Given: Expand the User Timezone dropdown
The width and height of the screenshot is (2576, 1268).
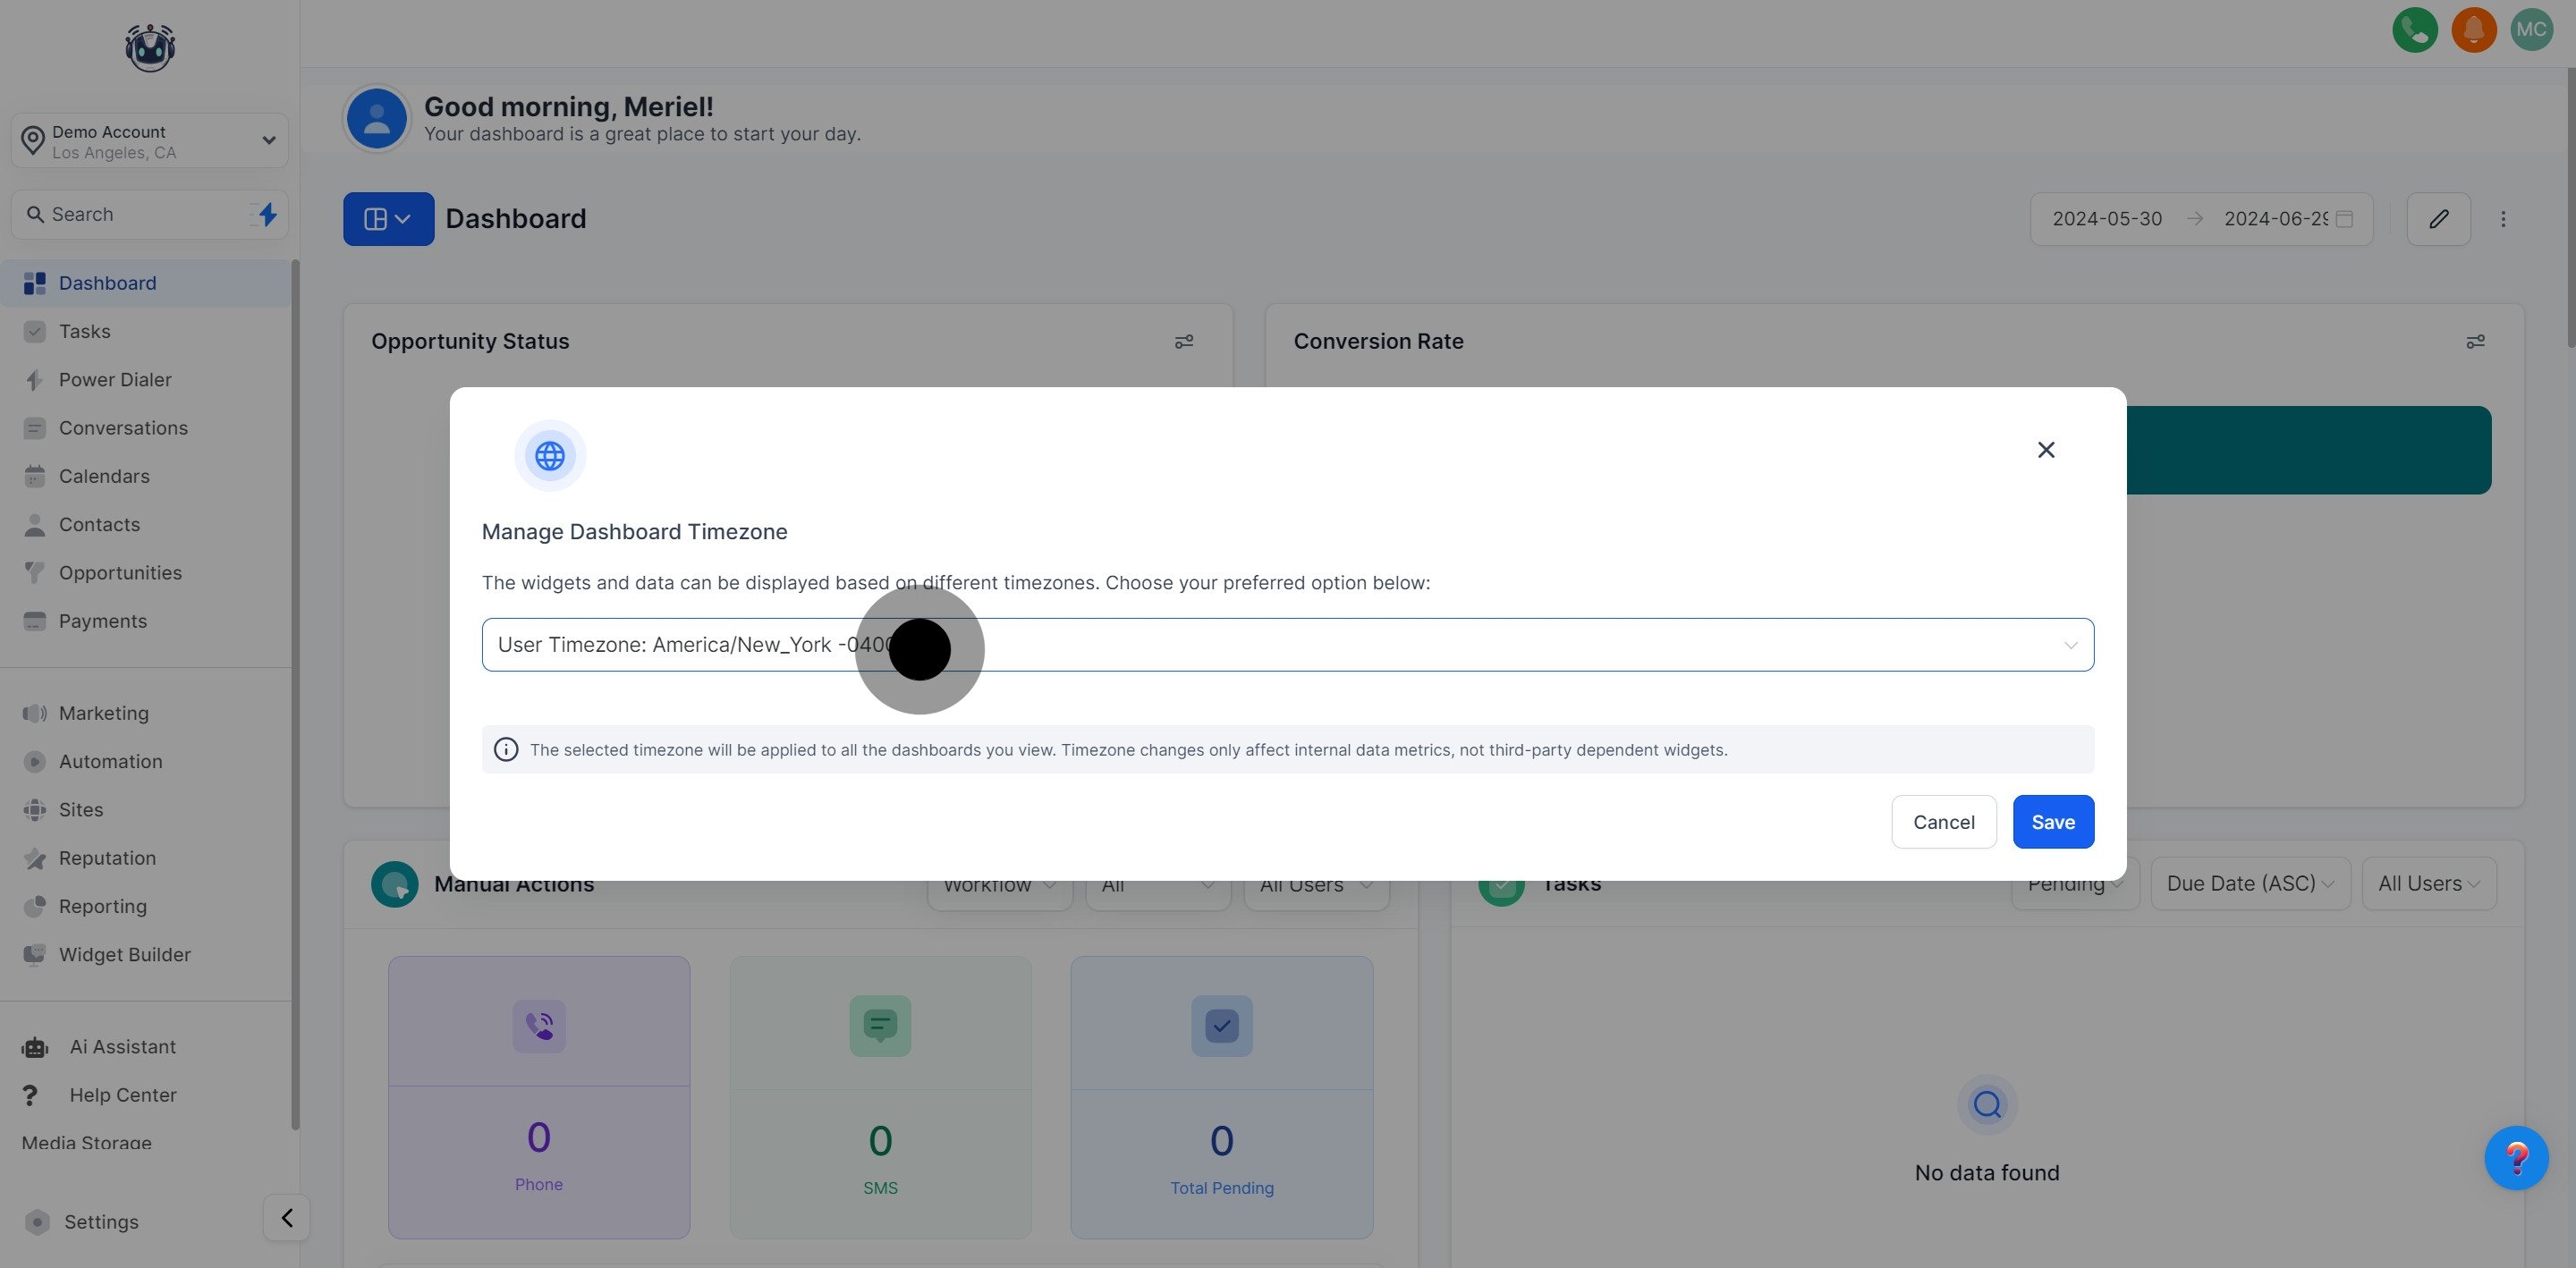Looking at the screenshot, I should [x=1287, y=645].
